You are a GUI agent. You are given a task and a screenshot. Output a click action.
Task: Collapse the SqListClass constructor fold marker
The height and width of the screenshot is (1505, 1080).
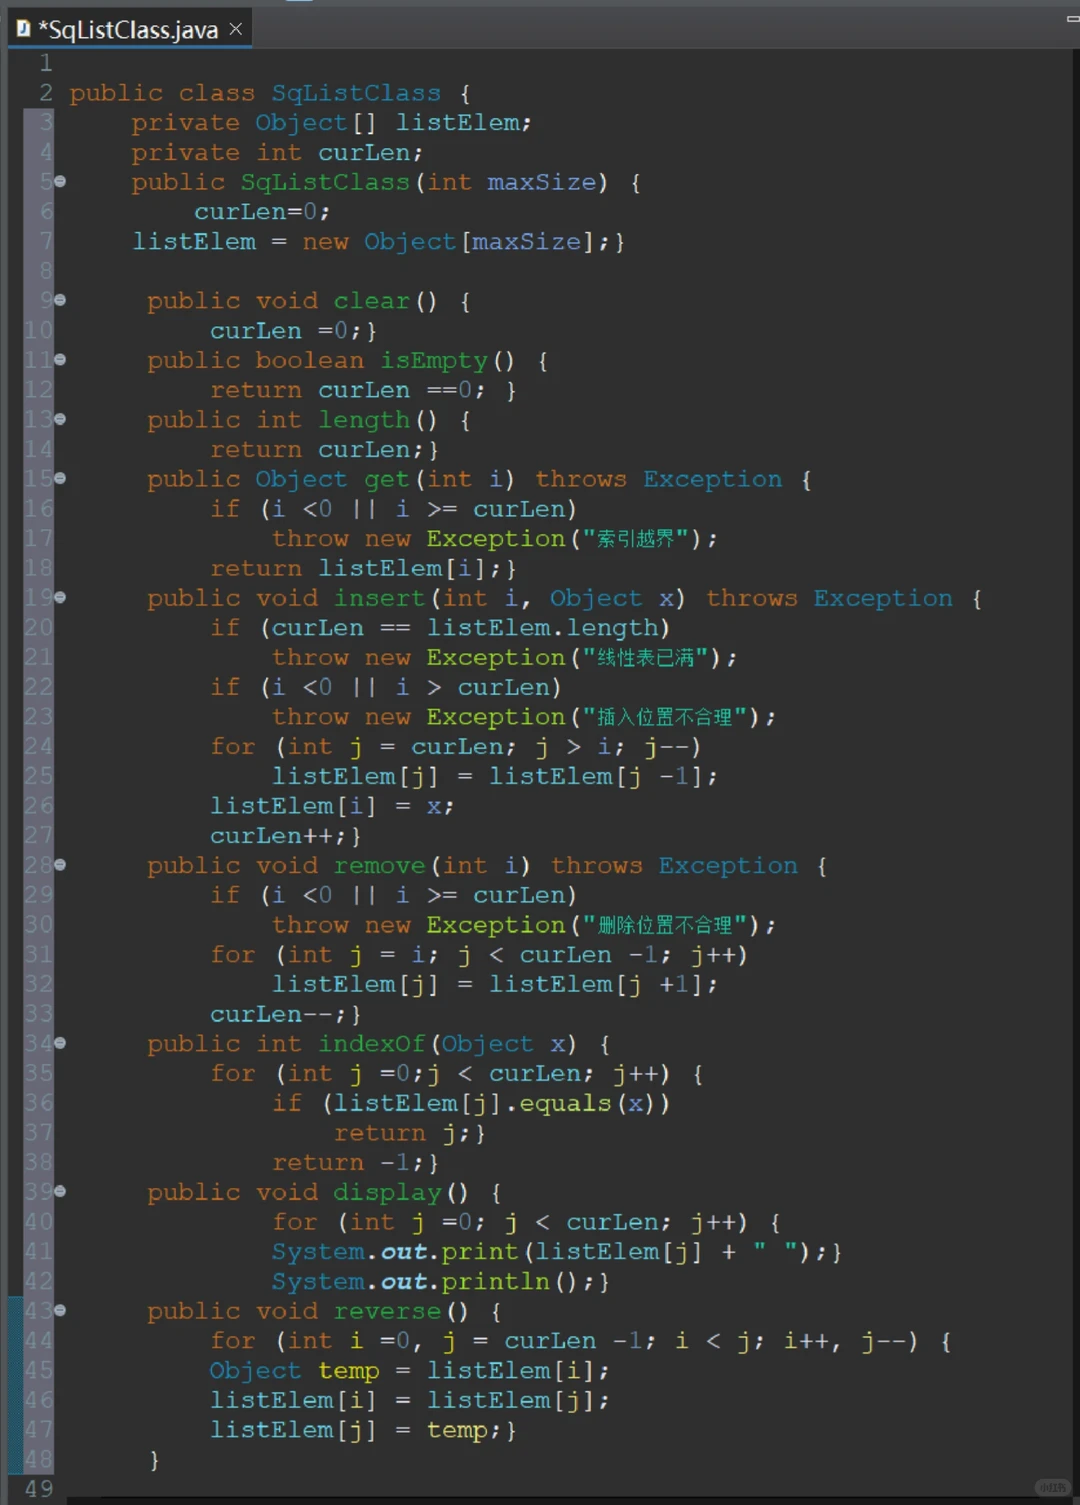[x=60, y=181]
